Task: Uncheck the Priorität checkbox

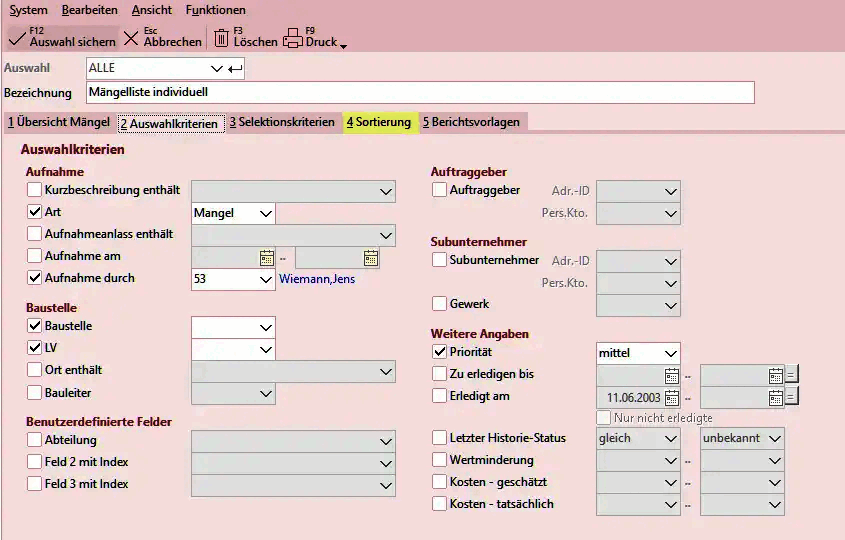Action: [x=439, y=352]
